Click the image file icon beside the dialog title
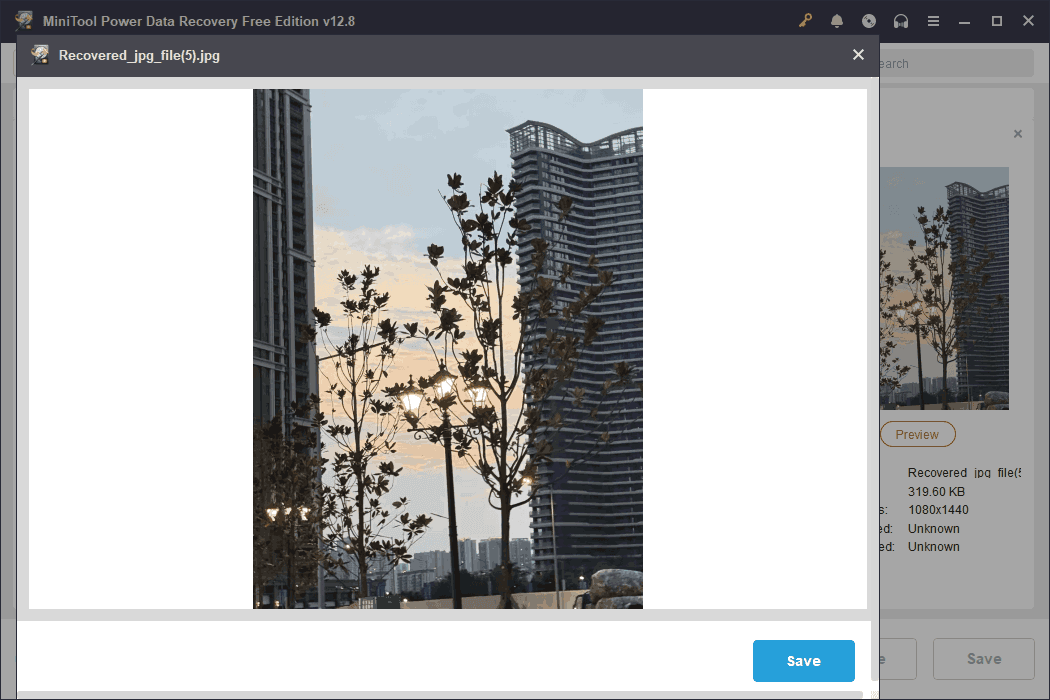1050x700 pixels. point(40,55)
